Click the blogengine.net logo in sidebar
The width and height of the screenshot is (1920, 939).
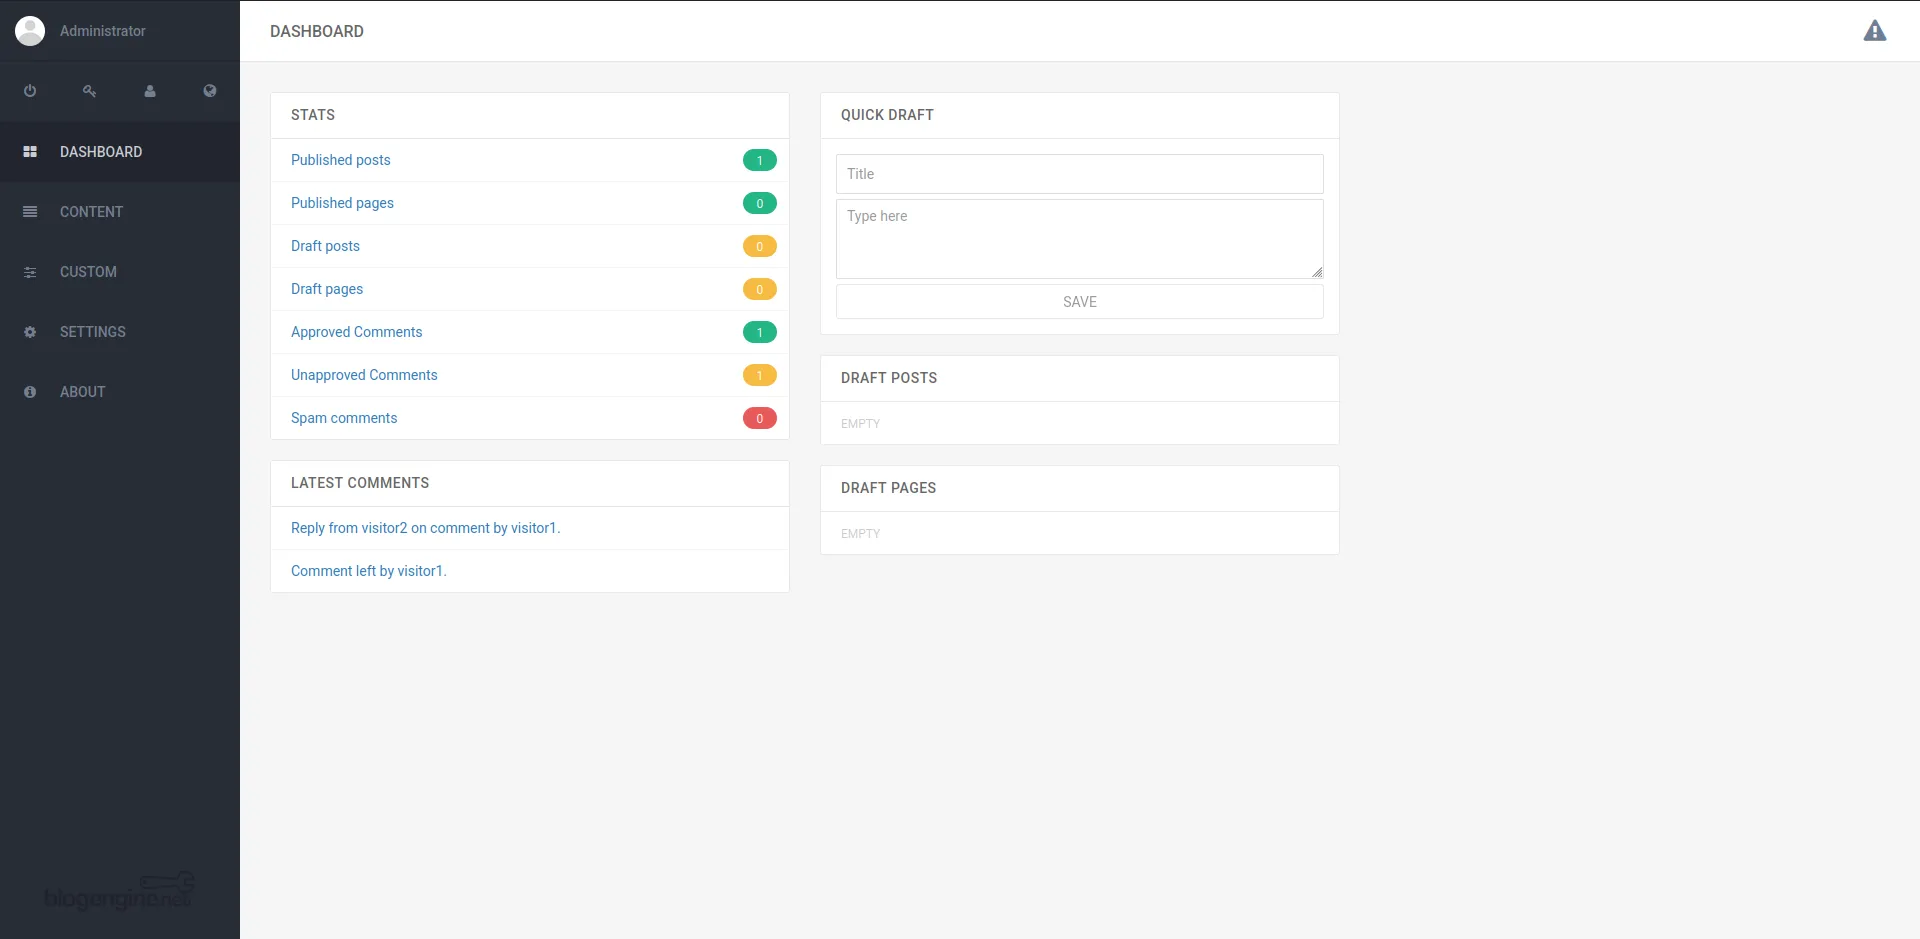(119, 892)
